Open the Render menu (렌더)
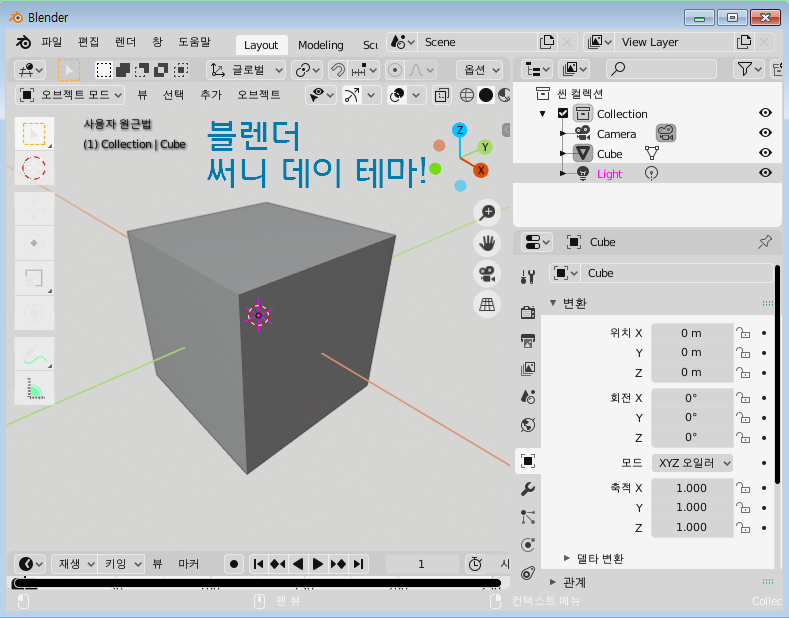Viewport: 789px width, 618px height. coord(125,42)
